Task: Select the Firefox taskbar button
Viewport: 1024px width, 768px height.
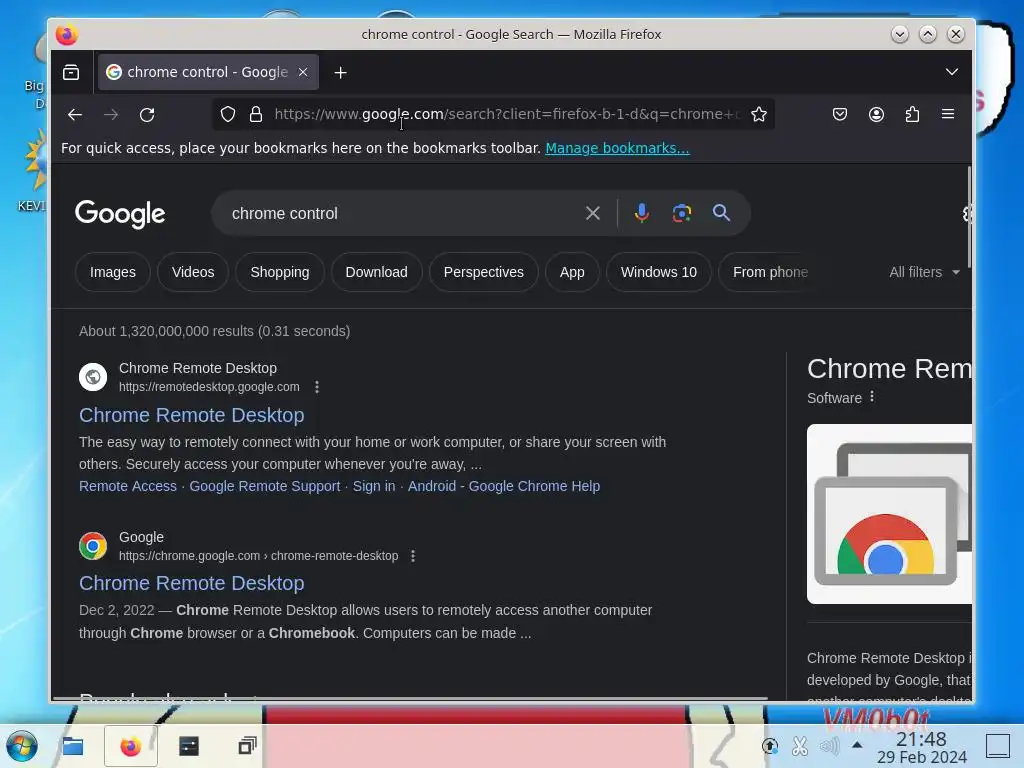Action: pos(131,746)
